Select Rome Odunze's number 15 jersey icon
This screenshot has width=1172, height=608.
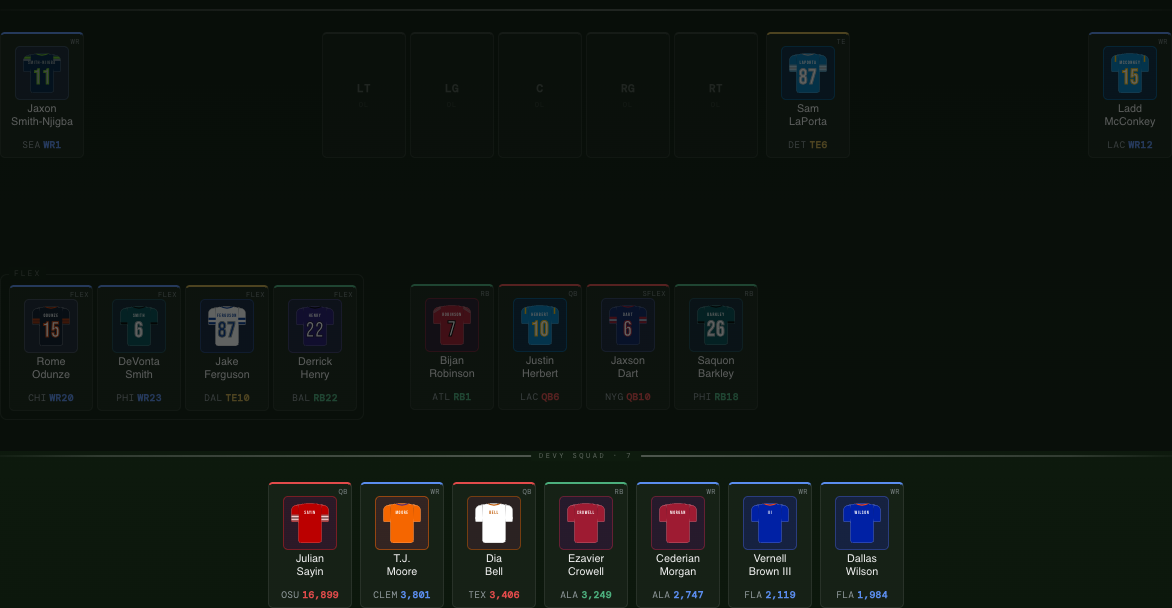[x=51, y=326]
